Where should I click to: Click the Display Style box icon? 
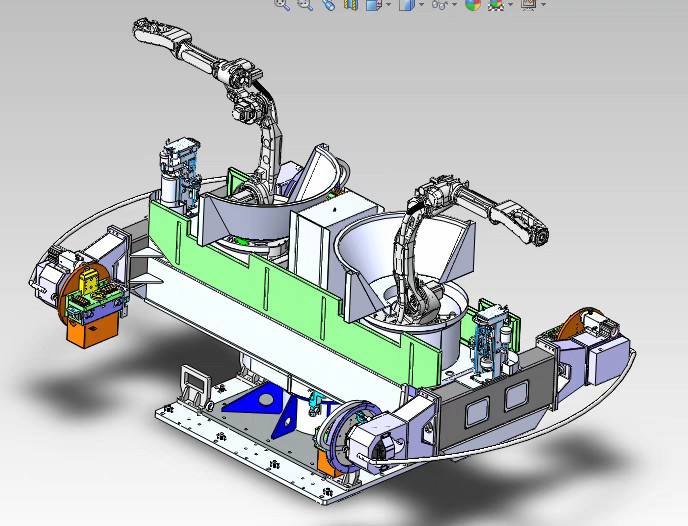[x=407, y=4]
